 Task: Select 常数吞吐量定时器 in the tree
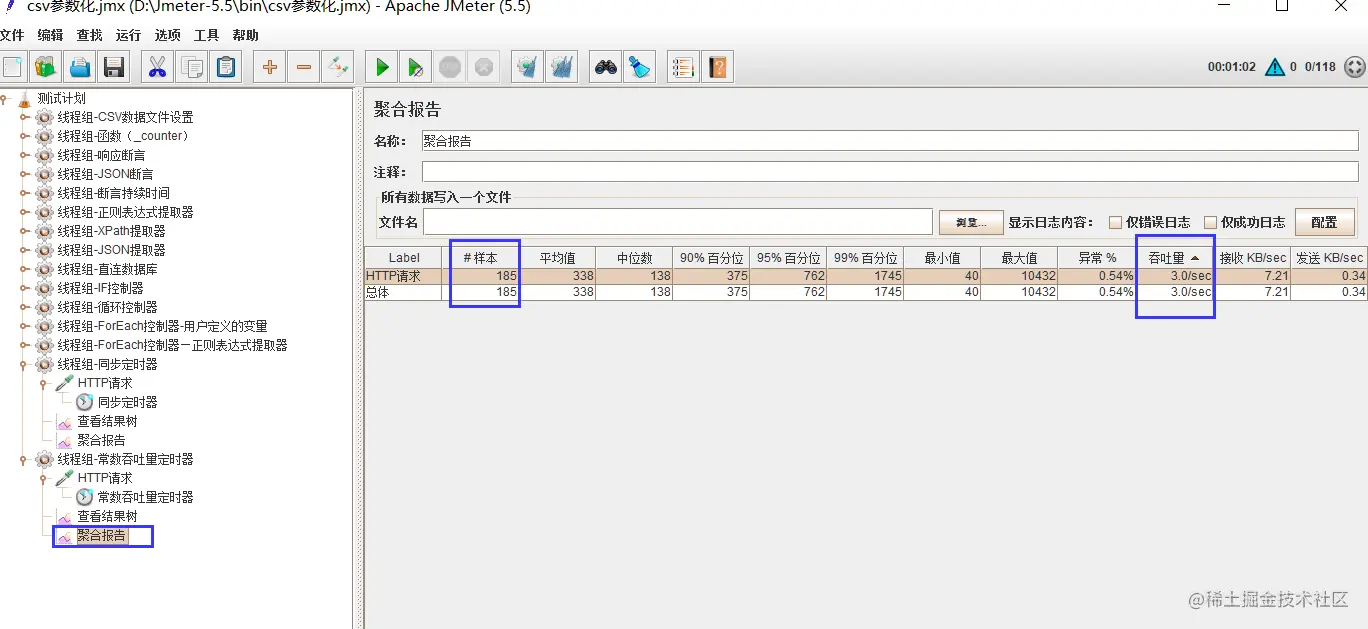coord(145,497)
